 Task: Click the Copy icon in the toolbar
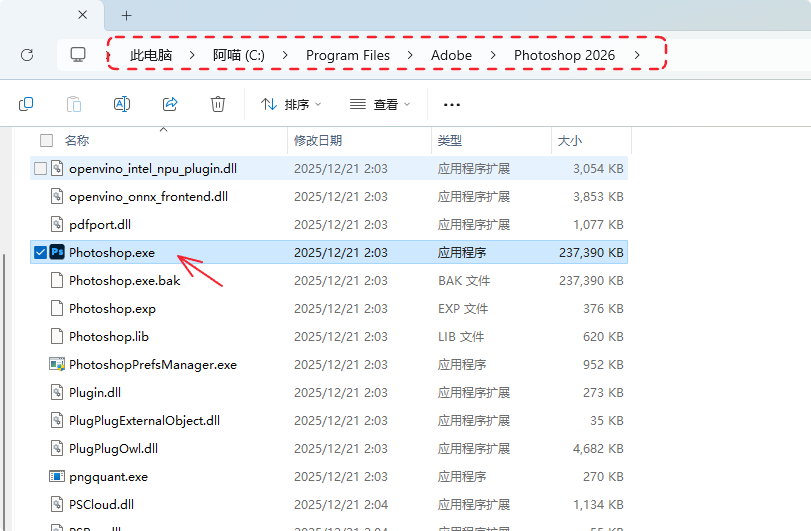click(x=26, y=104)
